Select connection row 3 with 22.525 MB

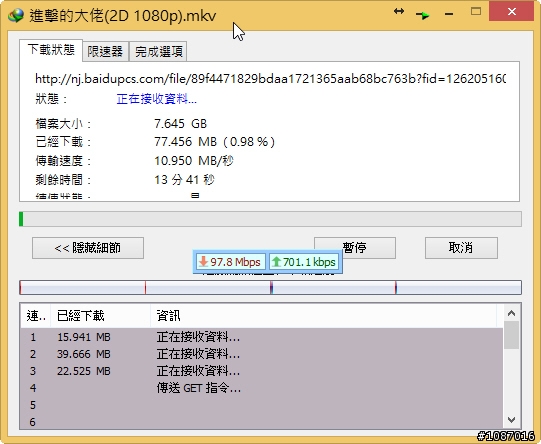coord(262,371)
